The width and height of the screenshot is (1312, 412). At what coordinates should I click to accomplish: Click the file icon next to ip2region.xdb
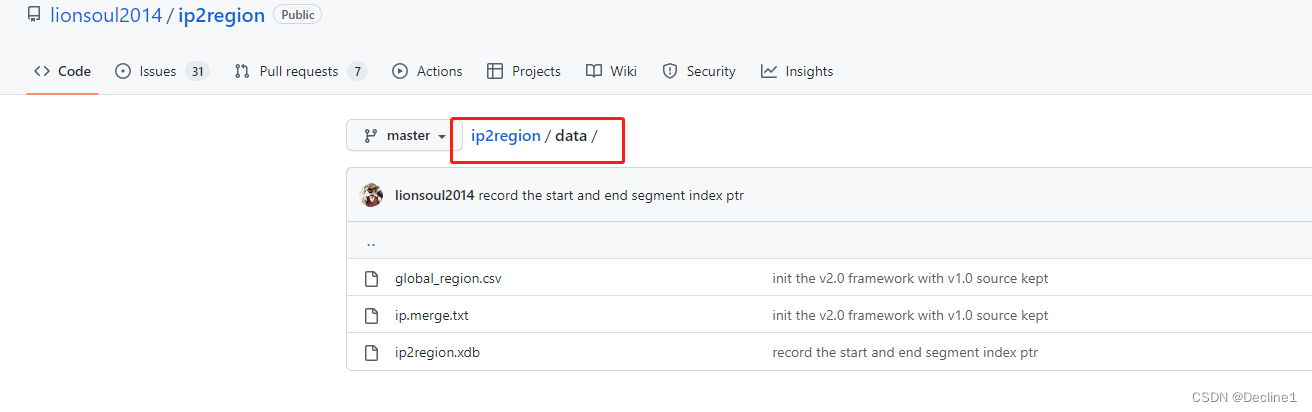(x=371, y=352)
